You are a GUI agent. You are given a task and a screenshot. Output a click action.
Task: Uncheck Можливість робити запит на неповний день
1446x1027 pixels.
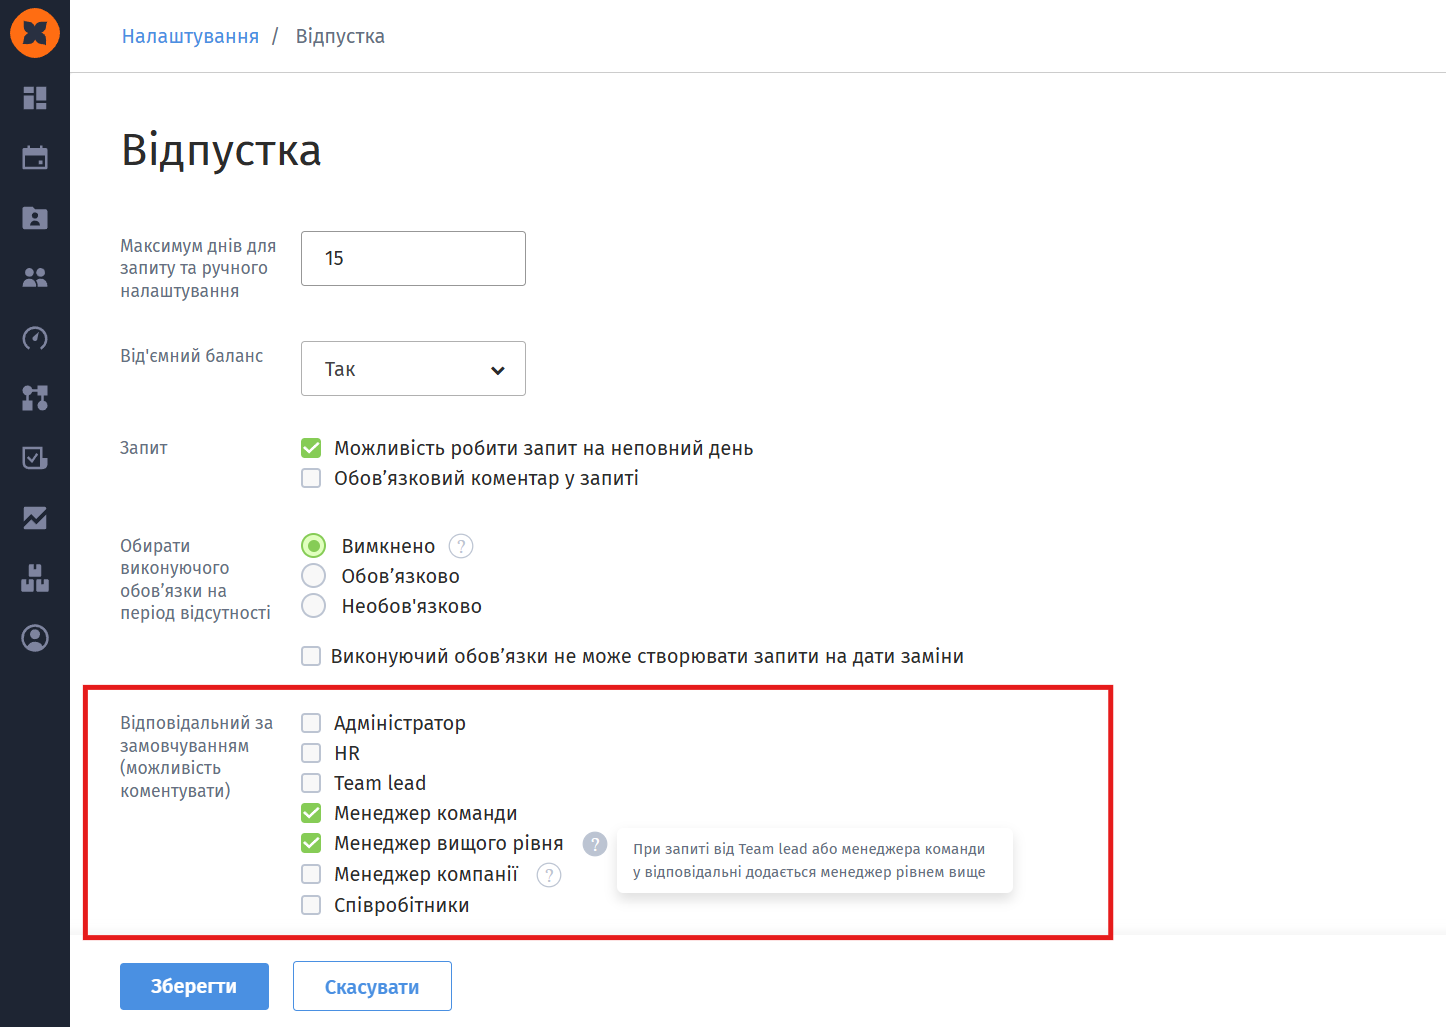click(x=311, y=448)
